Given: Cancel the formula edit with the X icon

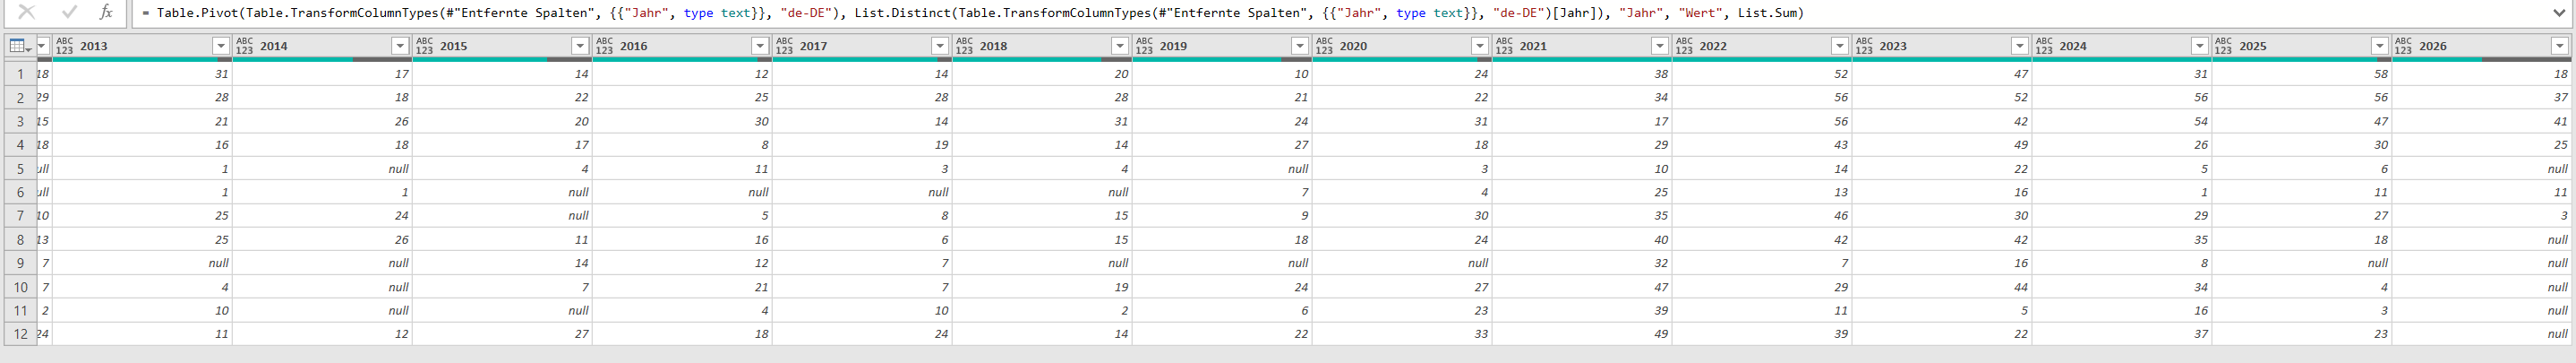Looking at the screenshot, I should tap(26, 12).
